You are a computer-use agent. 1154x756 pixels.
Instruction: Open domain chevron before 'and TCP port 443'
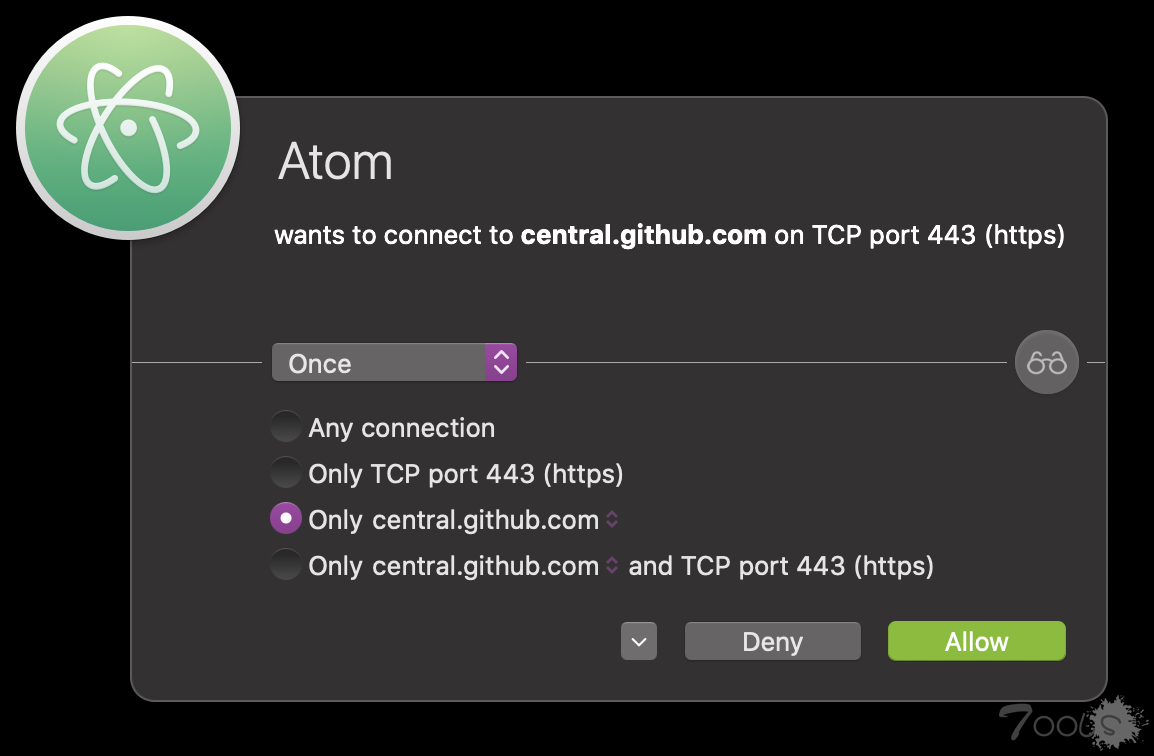coord(613,566)
